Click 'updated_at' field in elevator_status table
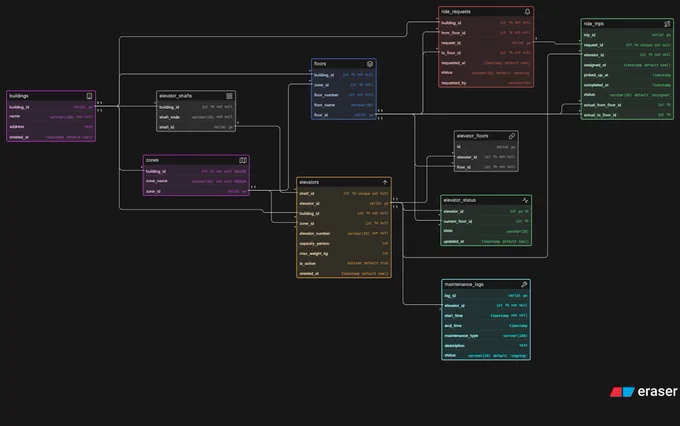680x426 pixels. 486,241
